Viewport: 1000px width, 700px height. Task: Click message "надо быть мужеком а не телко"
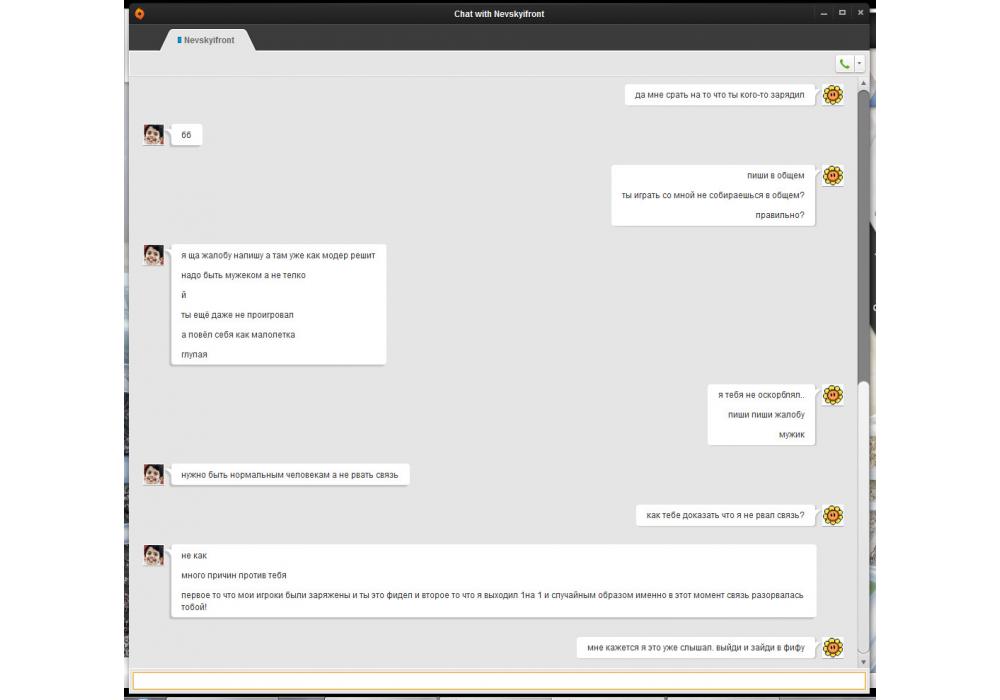(x=243, y=275)
